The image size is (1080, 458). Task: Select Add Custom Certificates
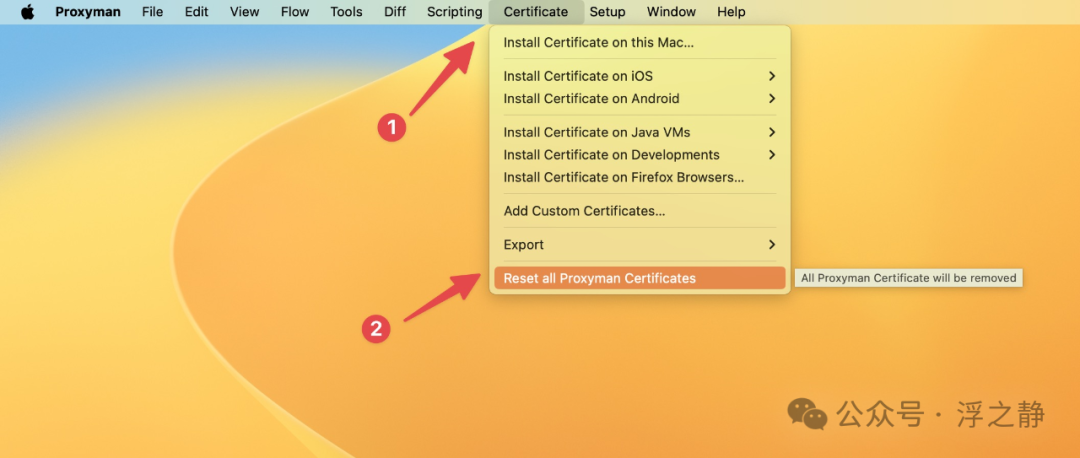[x=640, y=211]
